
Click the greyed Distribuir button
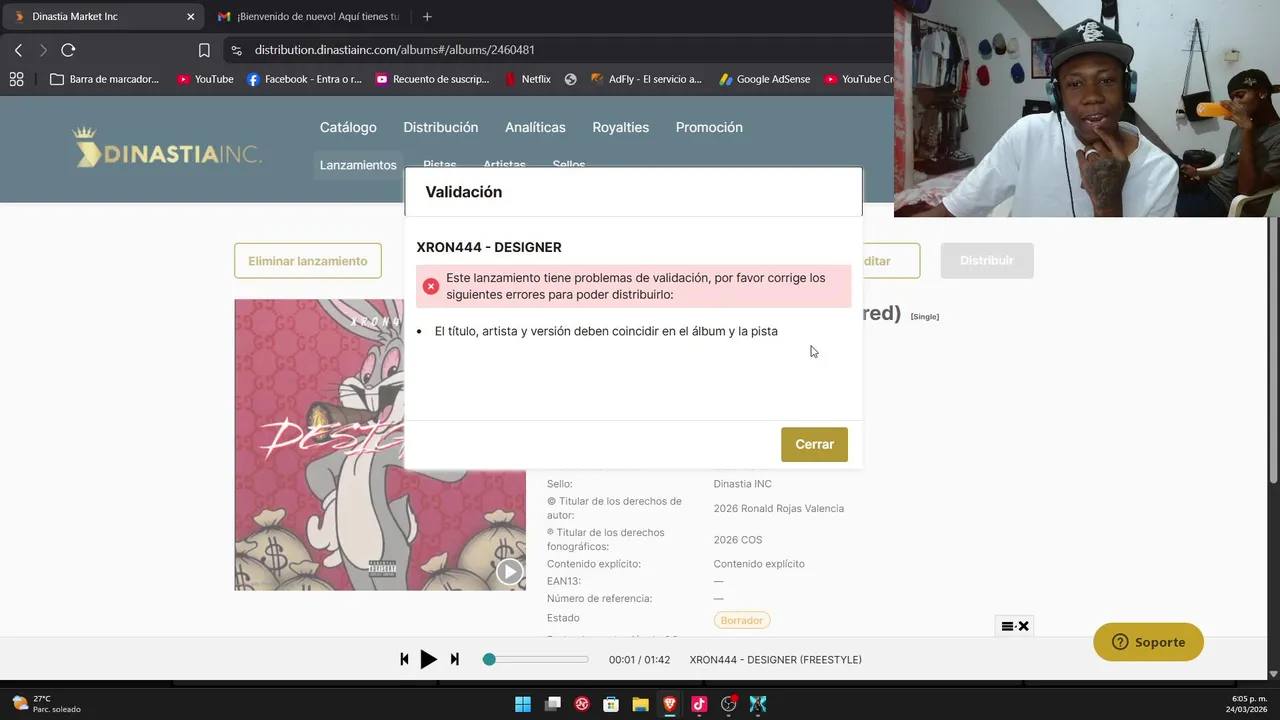point(987,260)
